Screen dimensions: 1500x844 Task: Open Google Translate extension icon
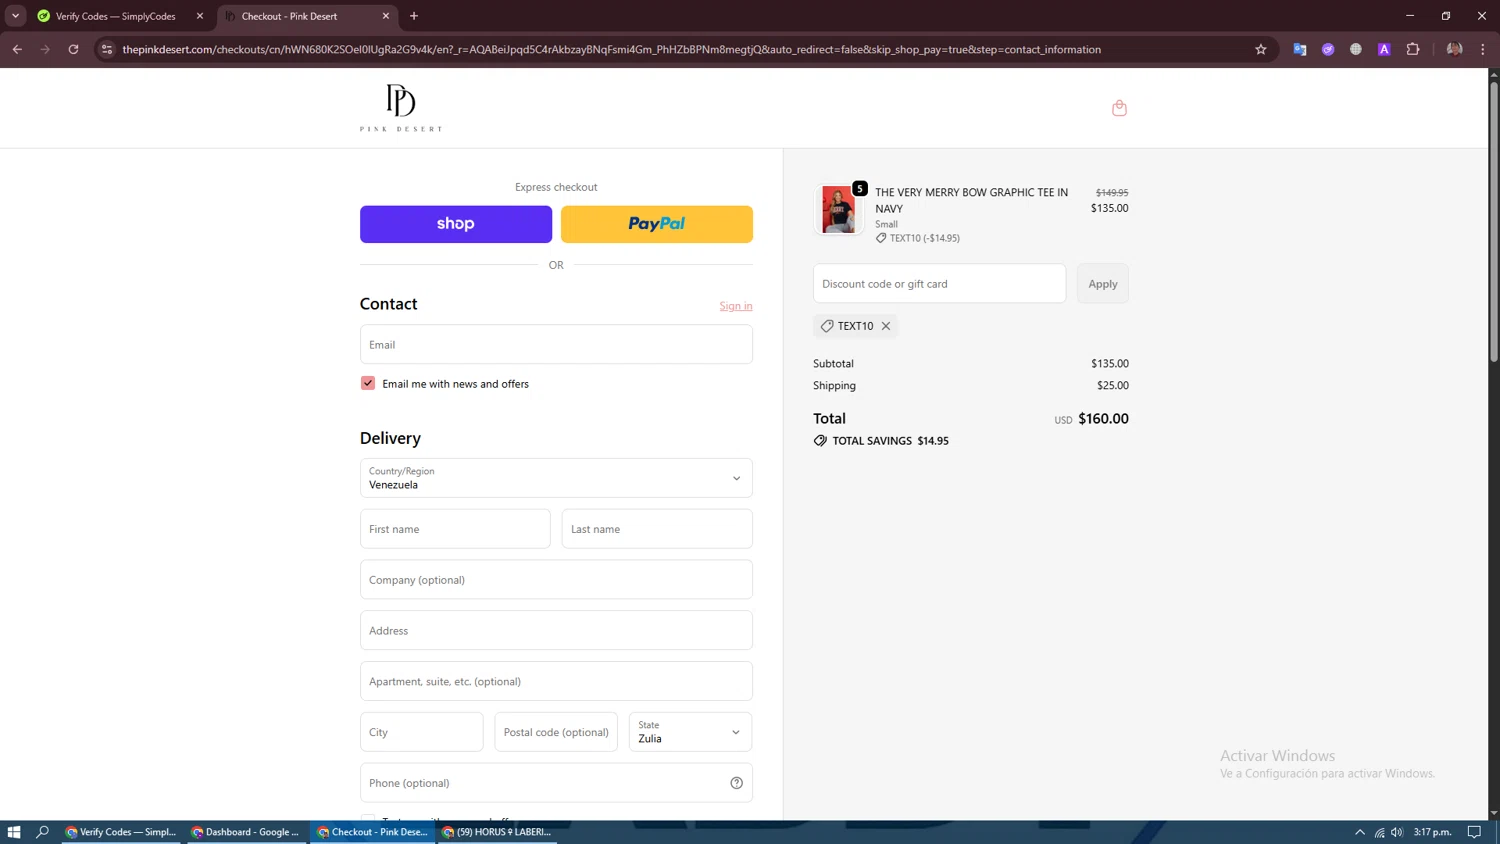1299,49
